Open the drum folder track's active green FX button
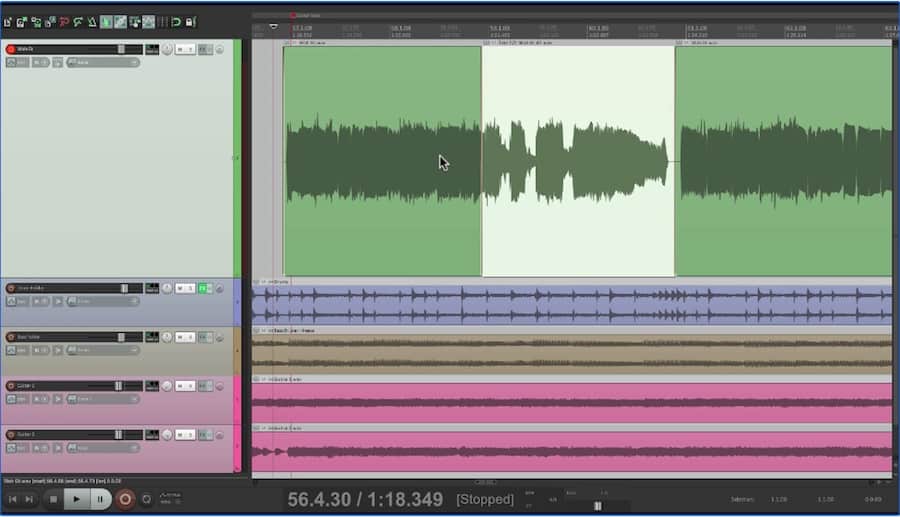This screenshot has width=900, height=517. (x=203, y=288)
